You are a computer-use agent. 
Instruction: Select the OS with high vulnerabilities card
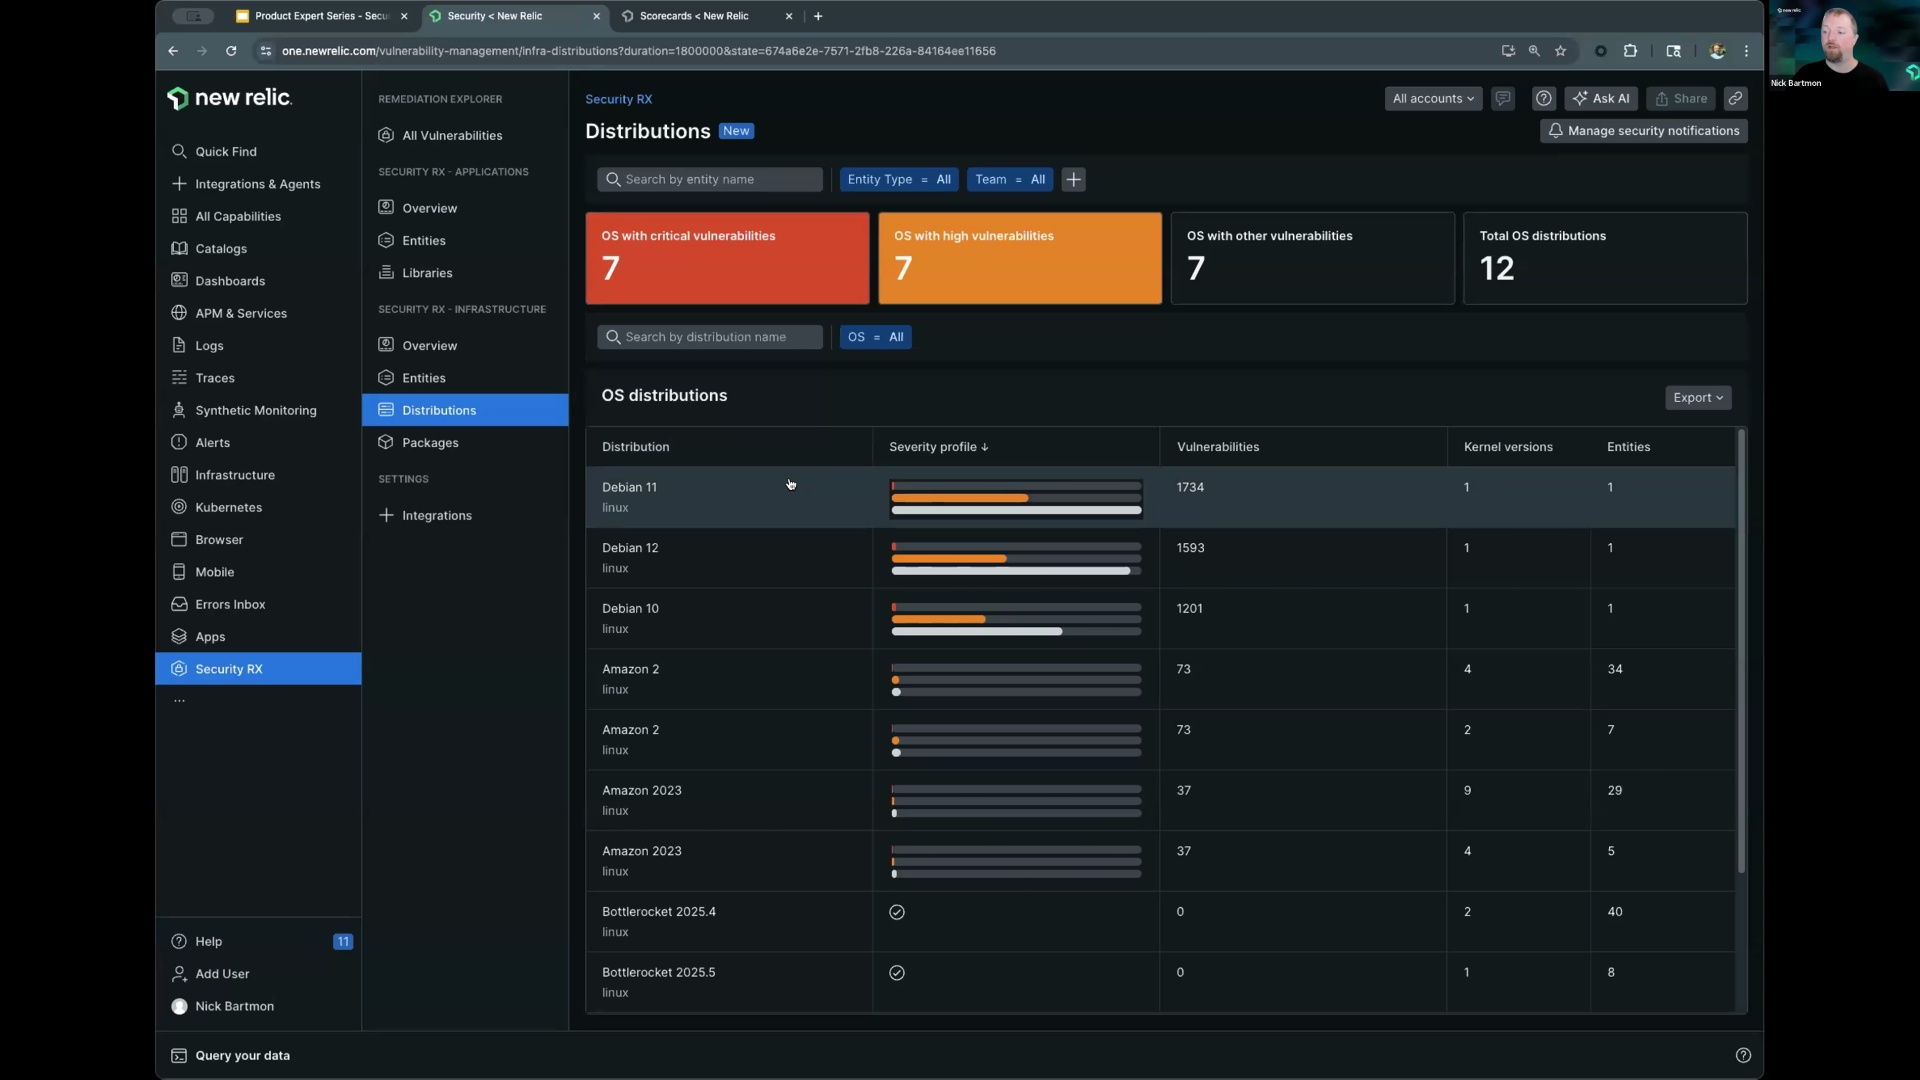click(x=1020, y=258)
